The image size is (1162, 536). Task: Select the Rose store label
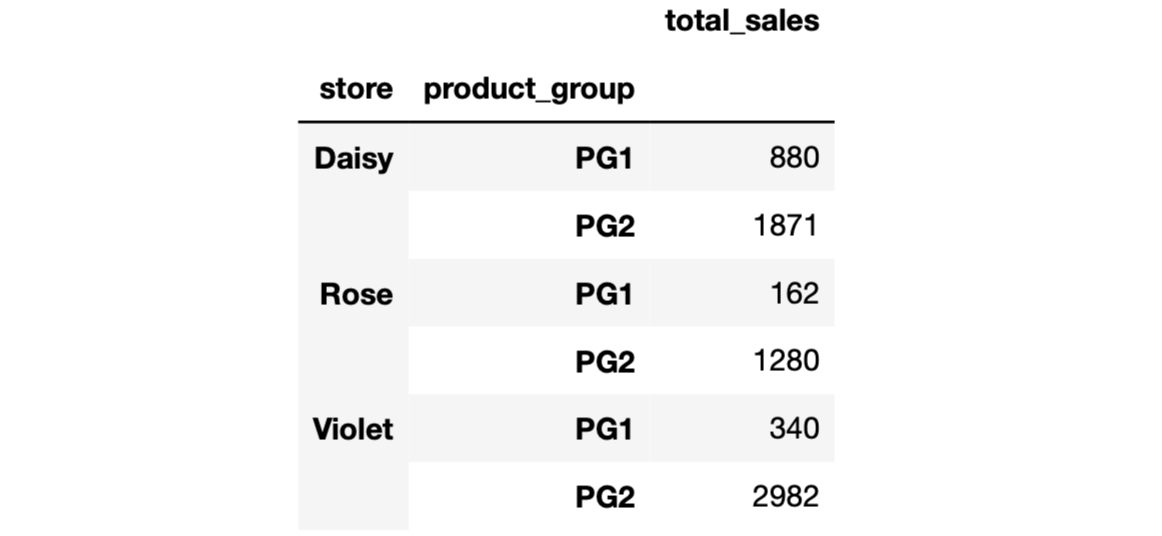tap(356, 294)
